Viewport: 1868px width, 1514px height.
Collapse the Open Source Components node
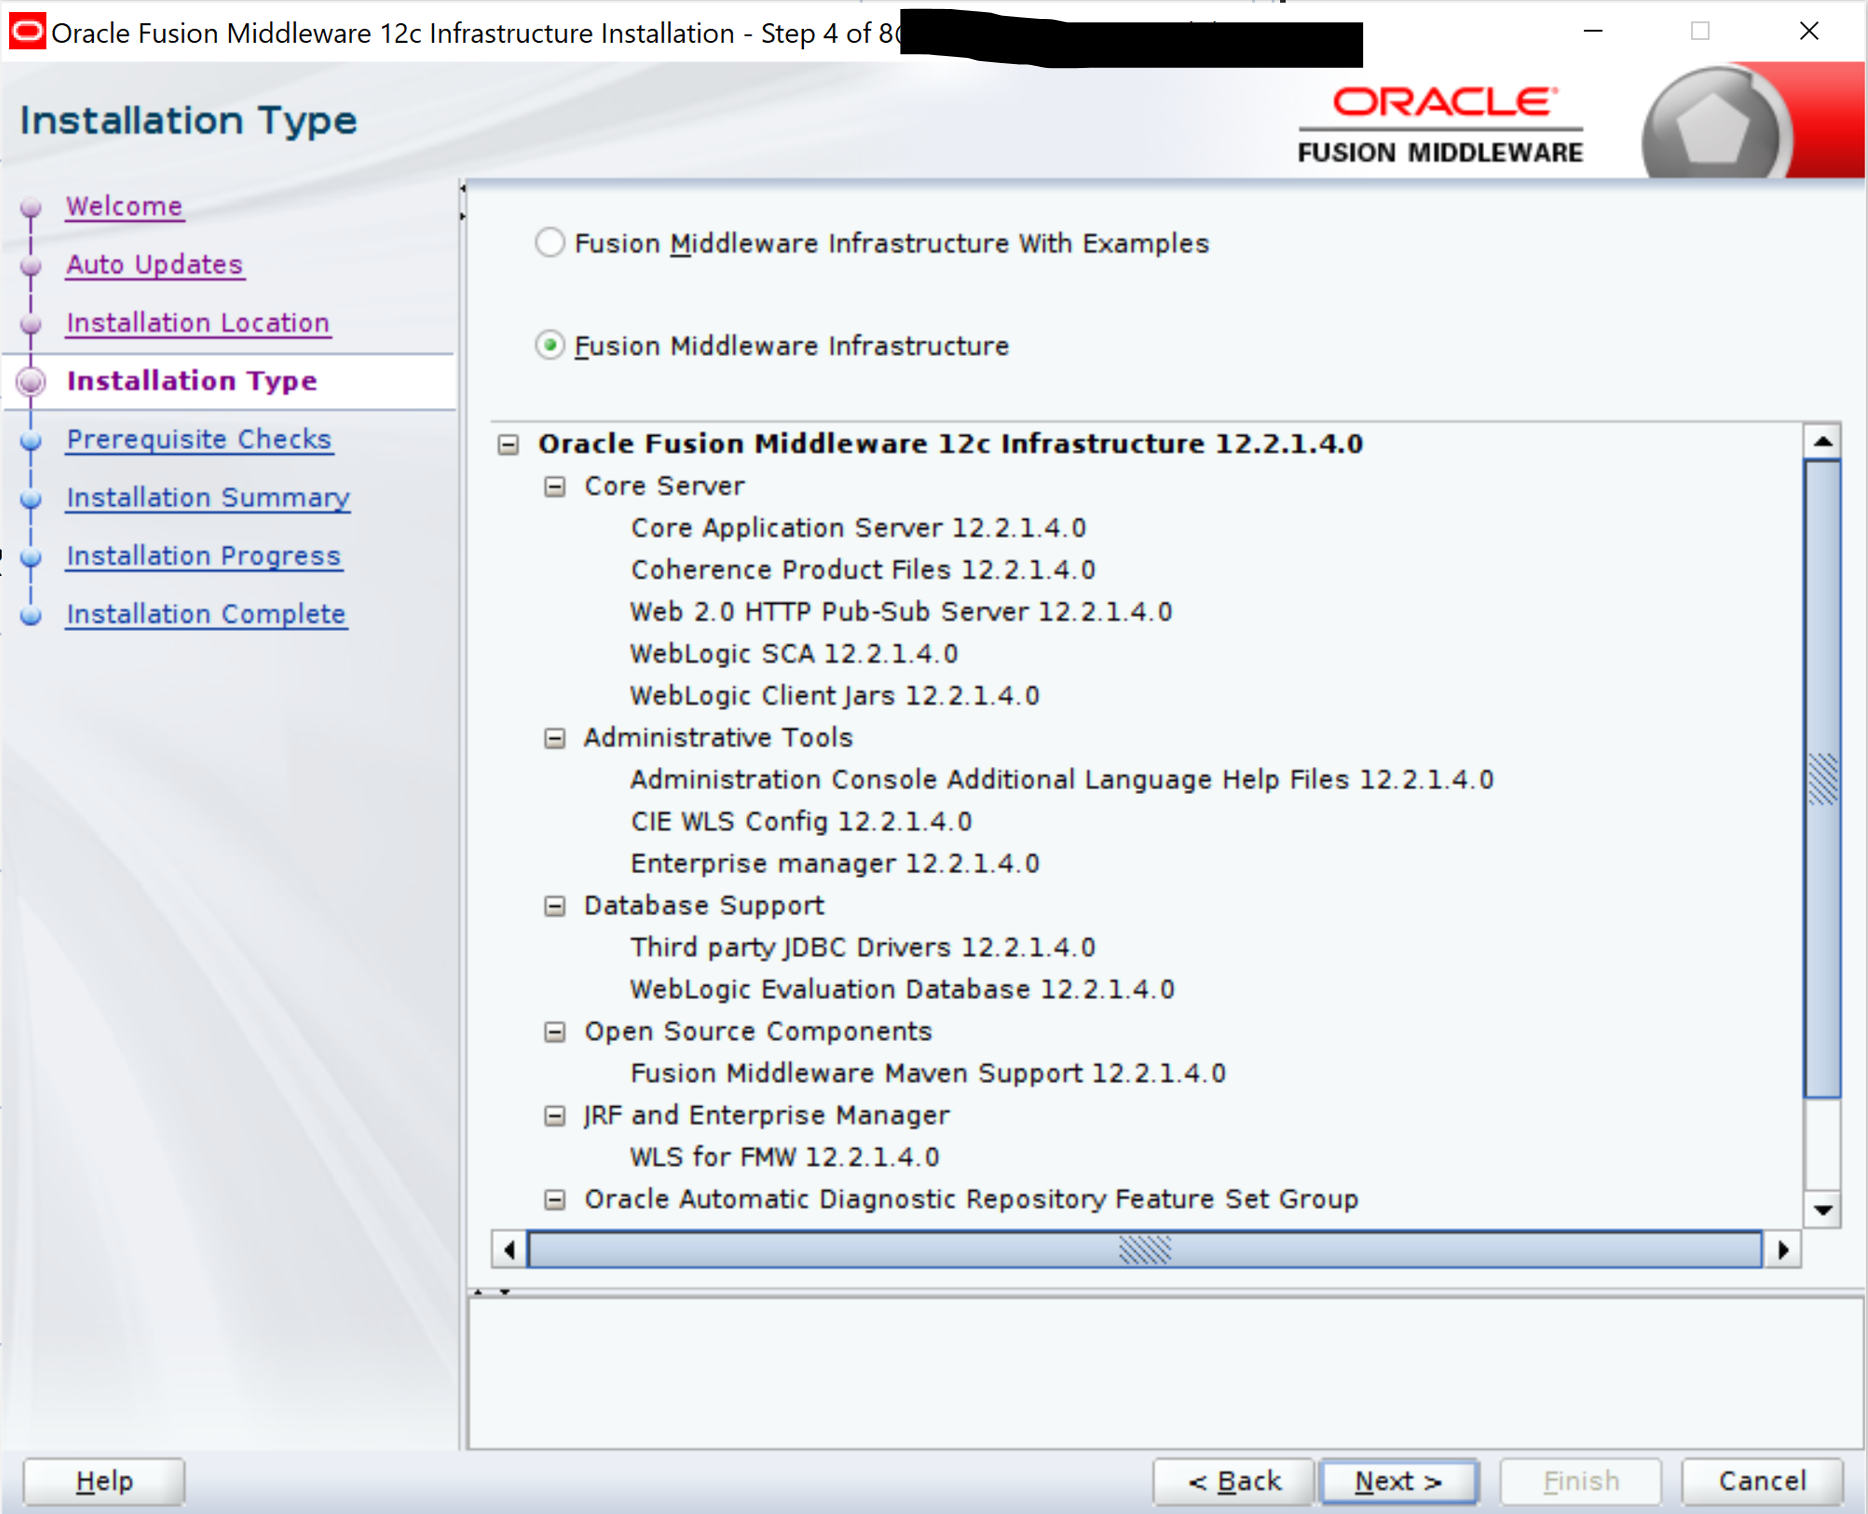[555, 1032]
